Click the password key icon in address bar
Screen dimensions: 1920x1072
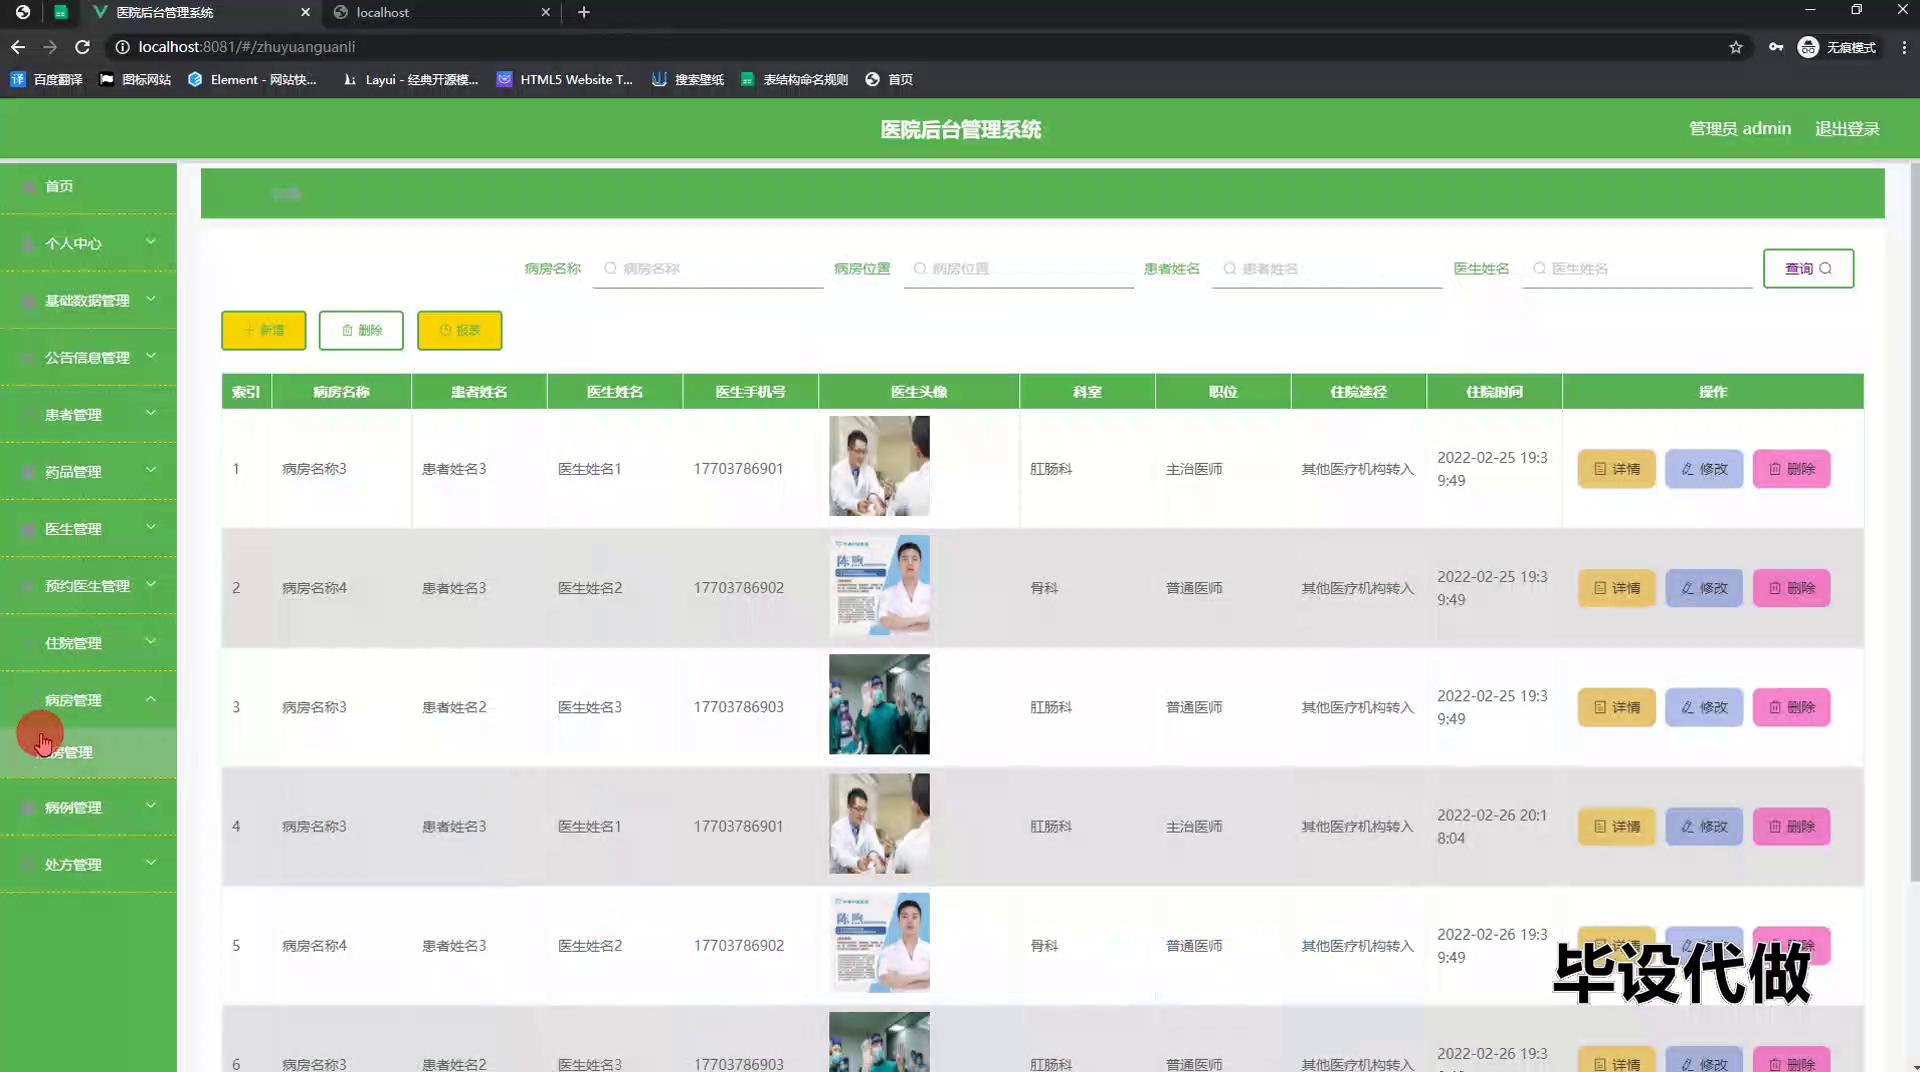[1776, 47]
